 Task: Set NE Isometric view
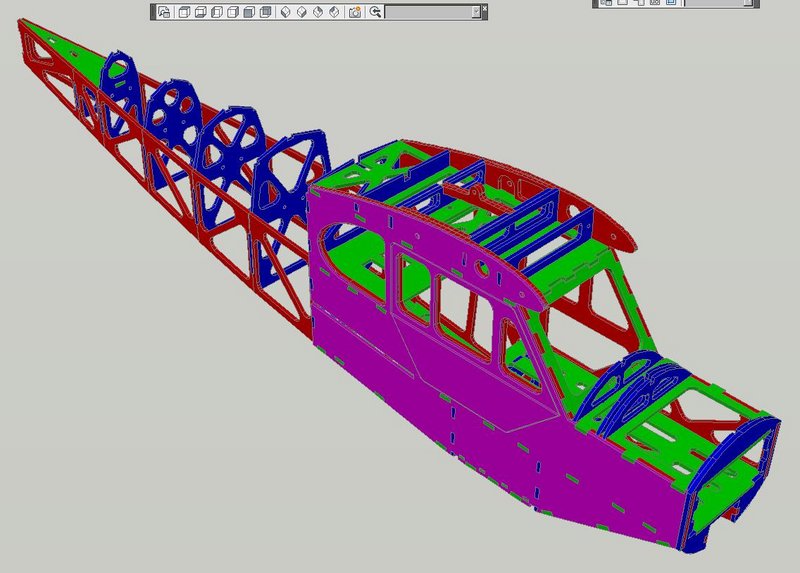(318, 12)
